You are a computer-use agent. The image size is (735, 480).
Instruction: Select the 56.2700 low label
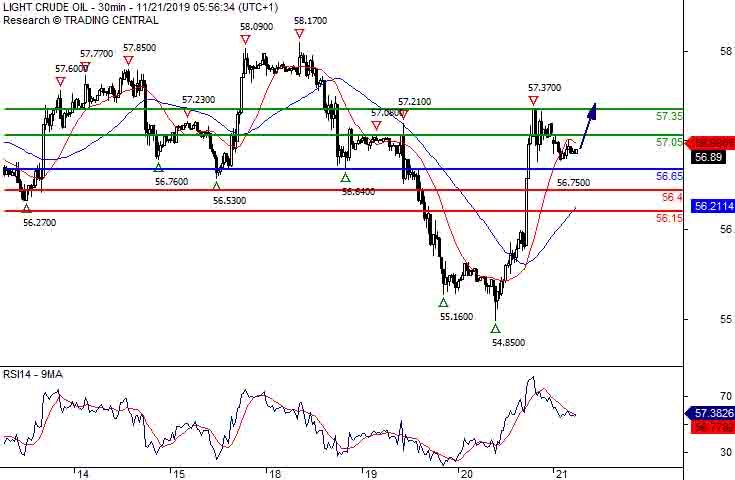[39, 223]
